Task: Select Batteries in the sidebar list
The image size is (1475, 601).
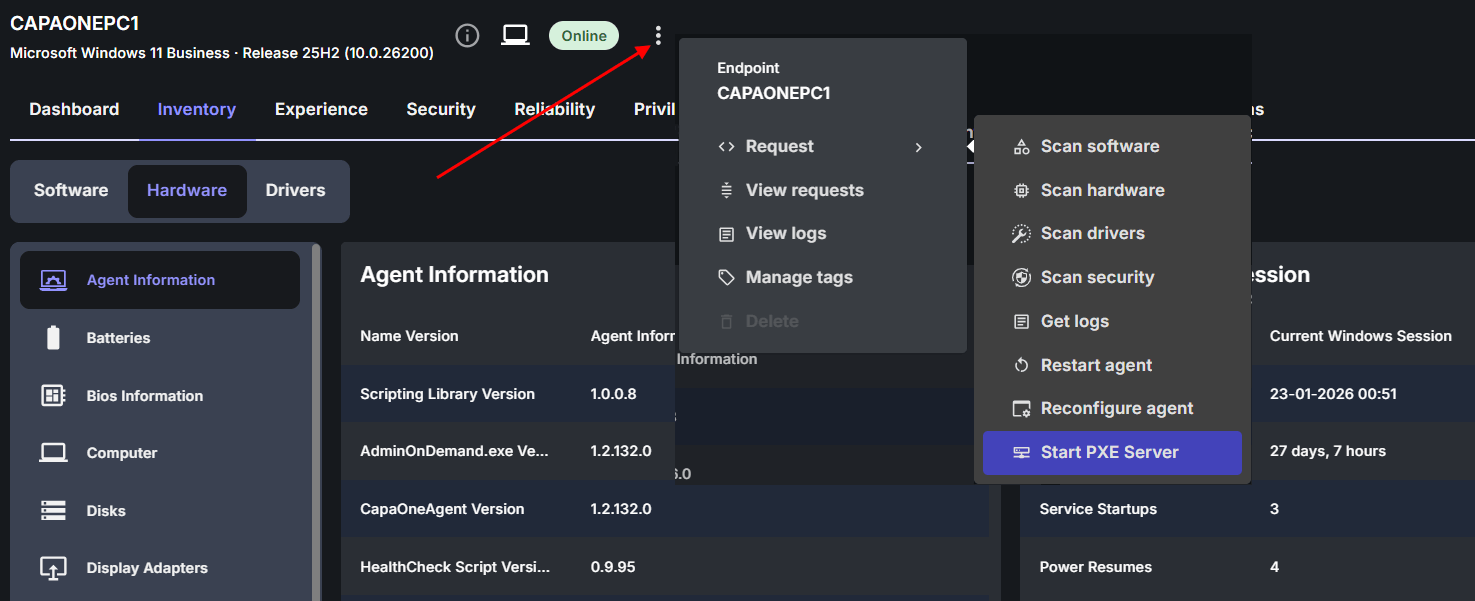Action: [x=160, y=338]
